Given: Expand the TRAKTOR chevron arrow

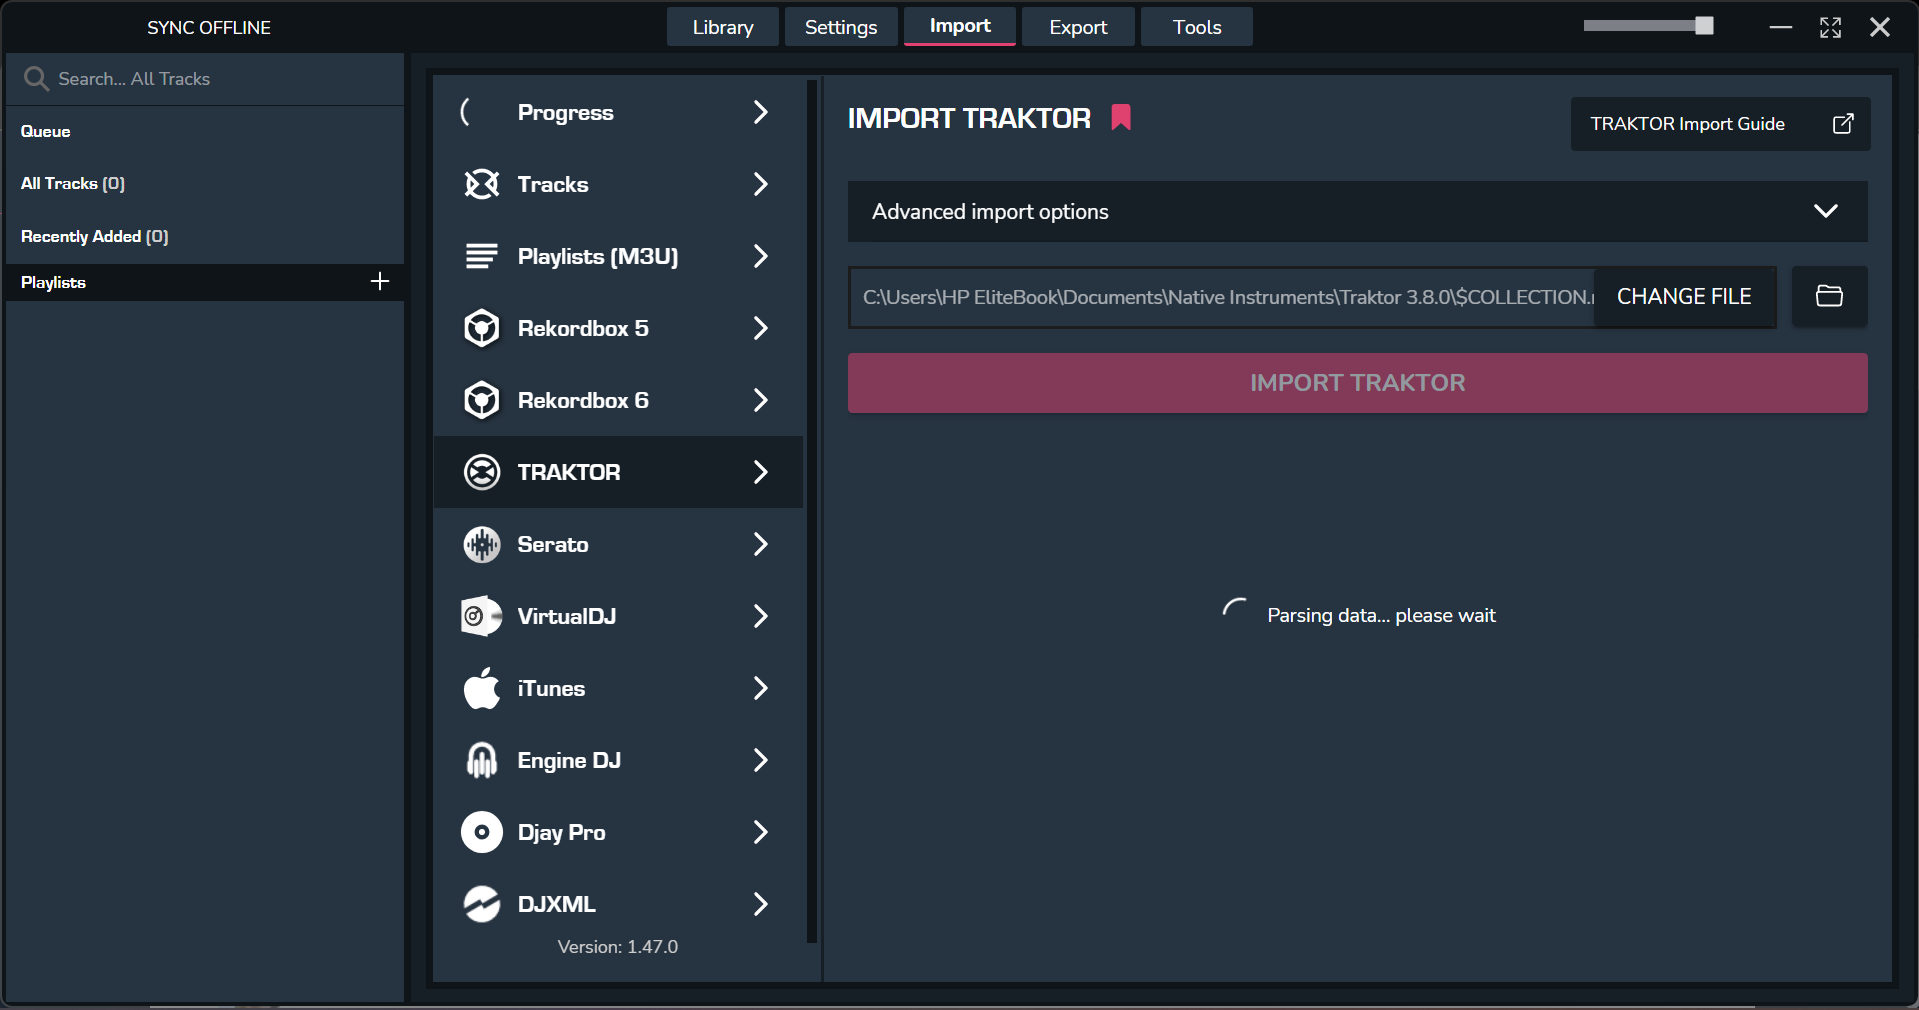Looking at the screenshot, I should pyautogui.click(x=760, y=472).
